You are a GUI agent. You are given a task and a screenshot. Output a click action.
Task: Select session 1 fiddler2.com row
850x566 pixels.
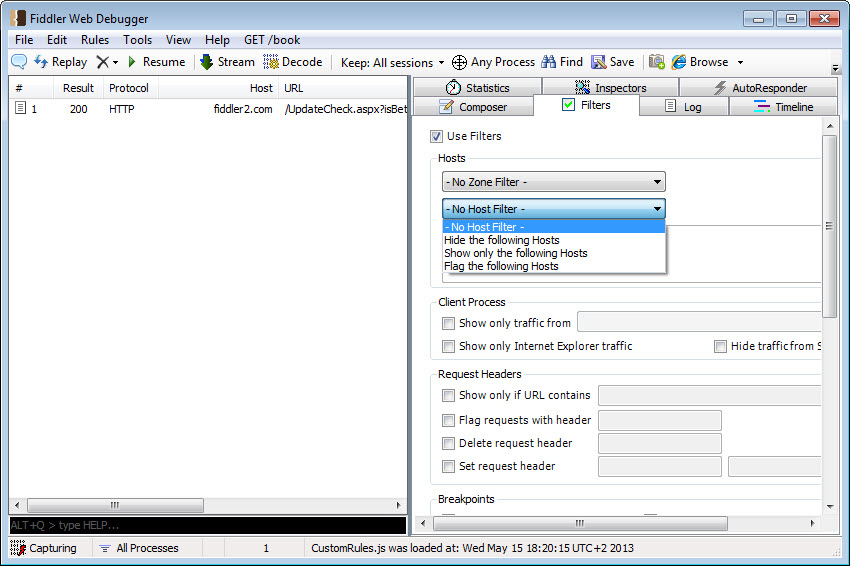pos(208,109)
